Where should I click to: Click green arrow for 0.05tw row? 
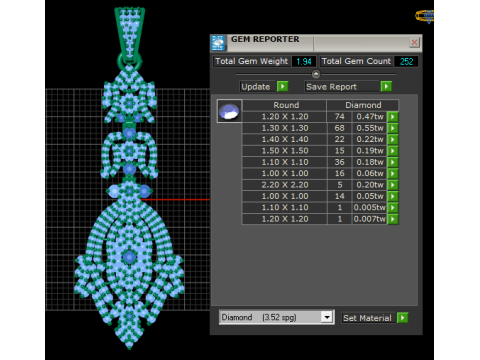[393, 196]
